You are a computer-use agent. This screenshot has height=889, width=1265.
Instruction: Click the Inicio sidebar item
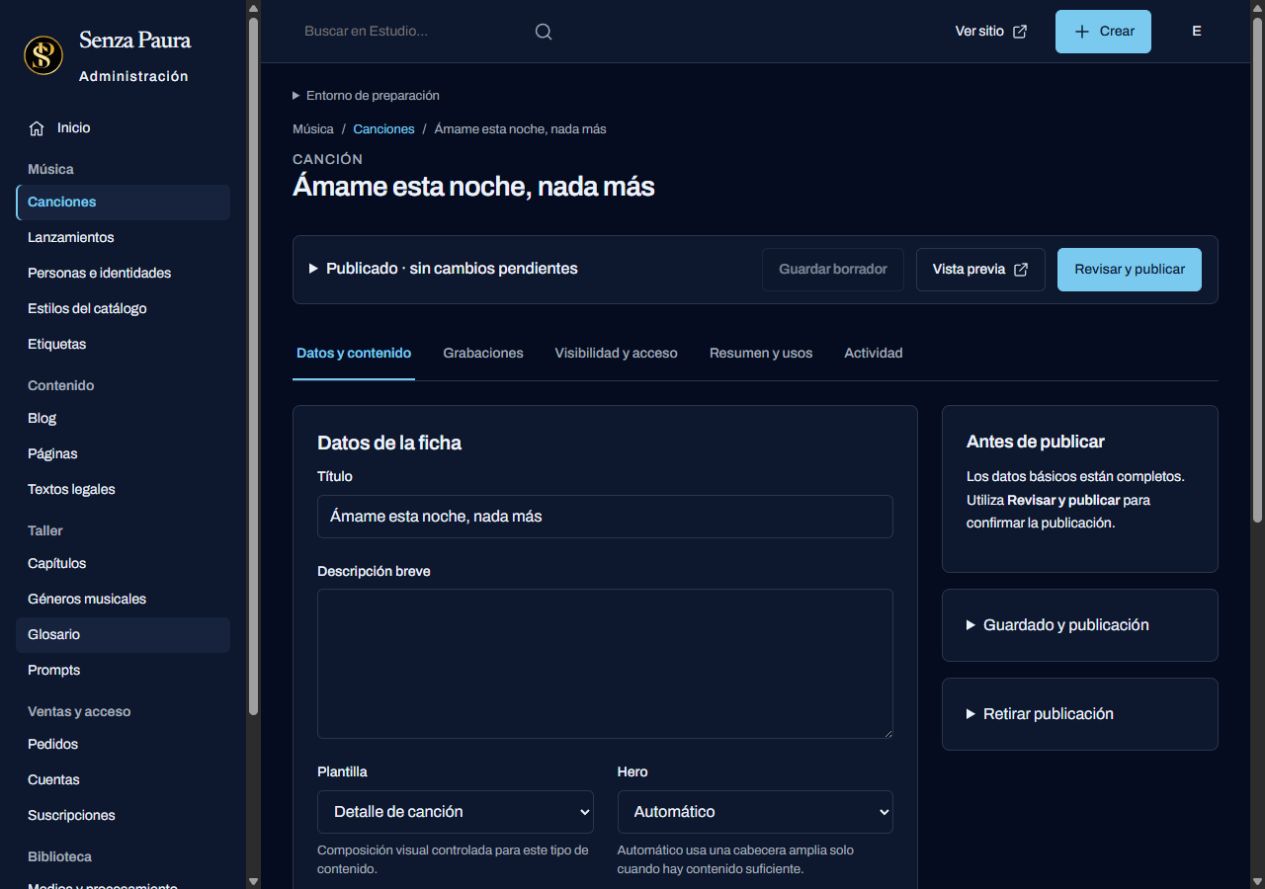point(123,128)
